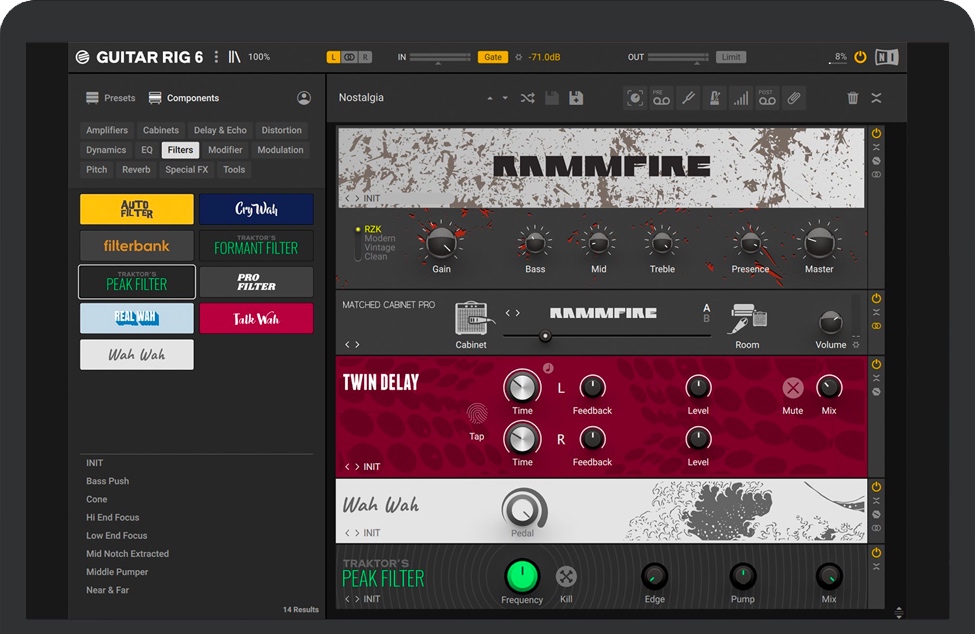Open Guitar Rig main menu dots

pos(216,57)
